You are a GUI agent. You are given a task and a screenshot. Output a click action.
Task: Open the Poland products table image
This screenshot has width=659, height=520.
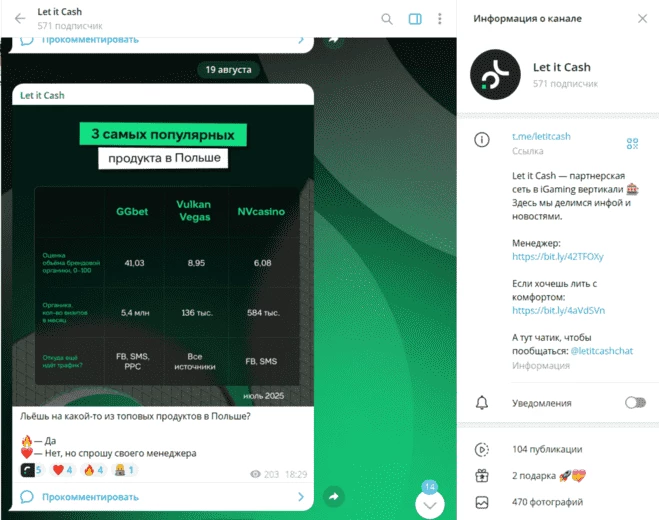pyautogui.click(x=163, y=255)
